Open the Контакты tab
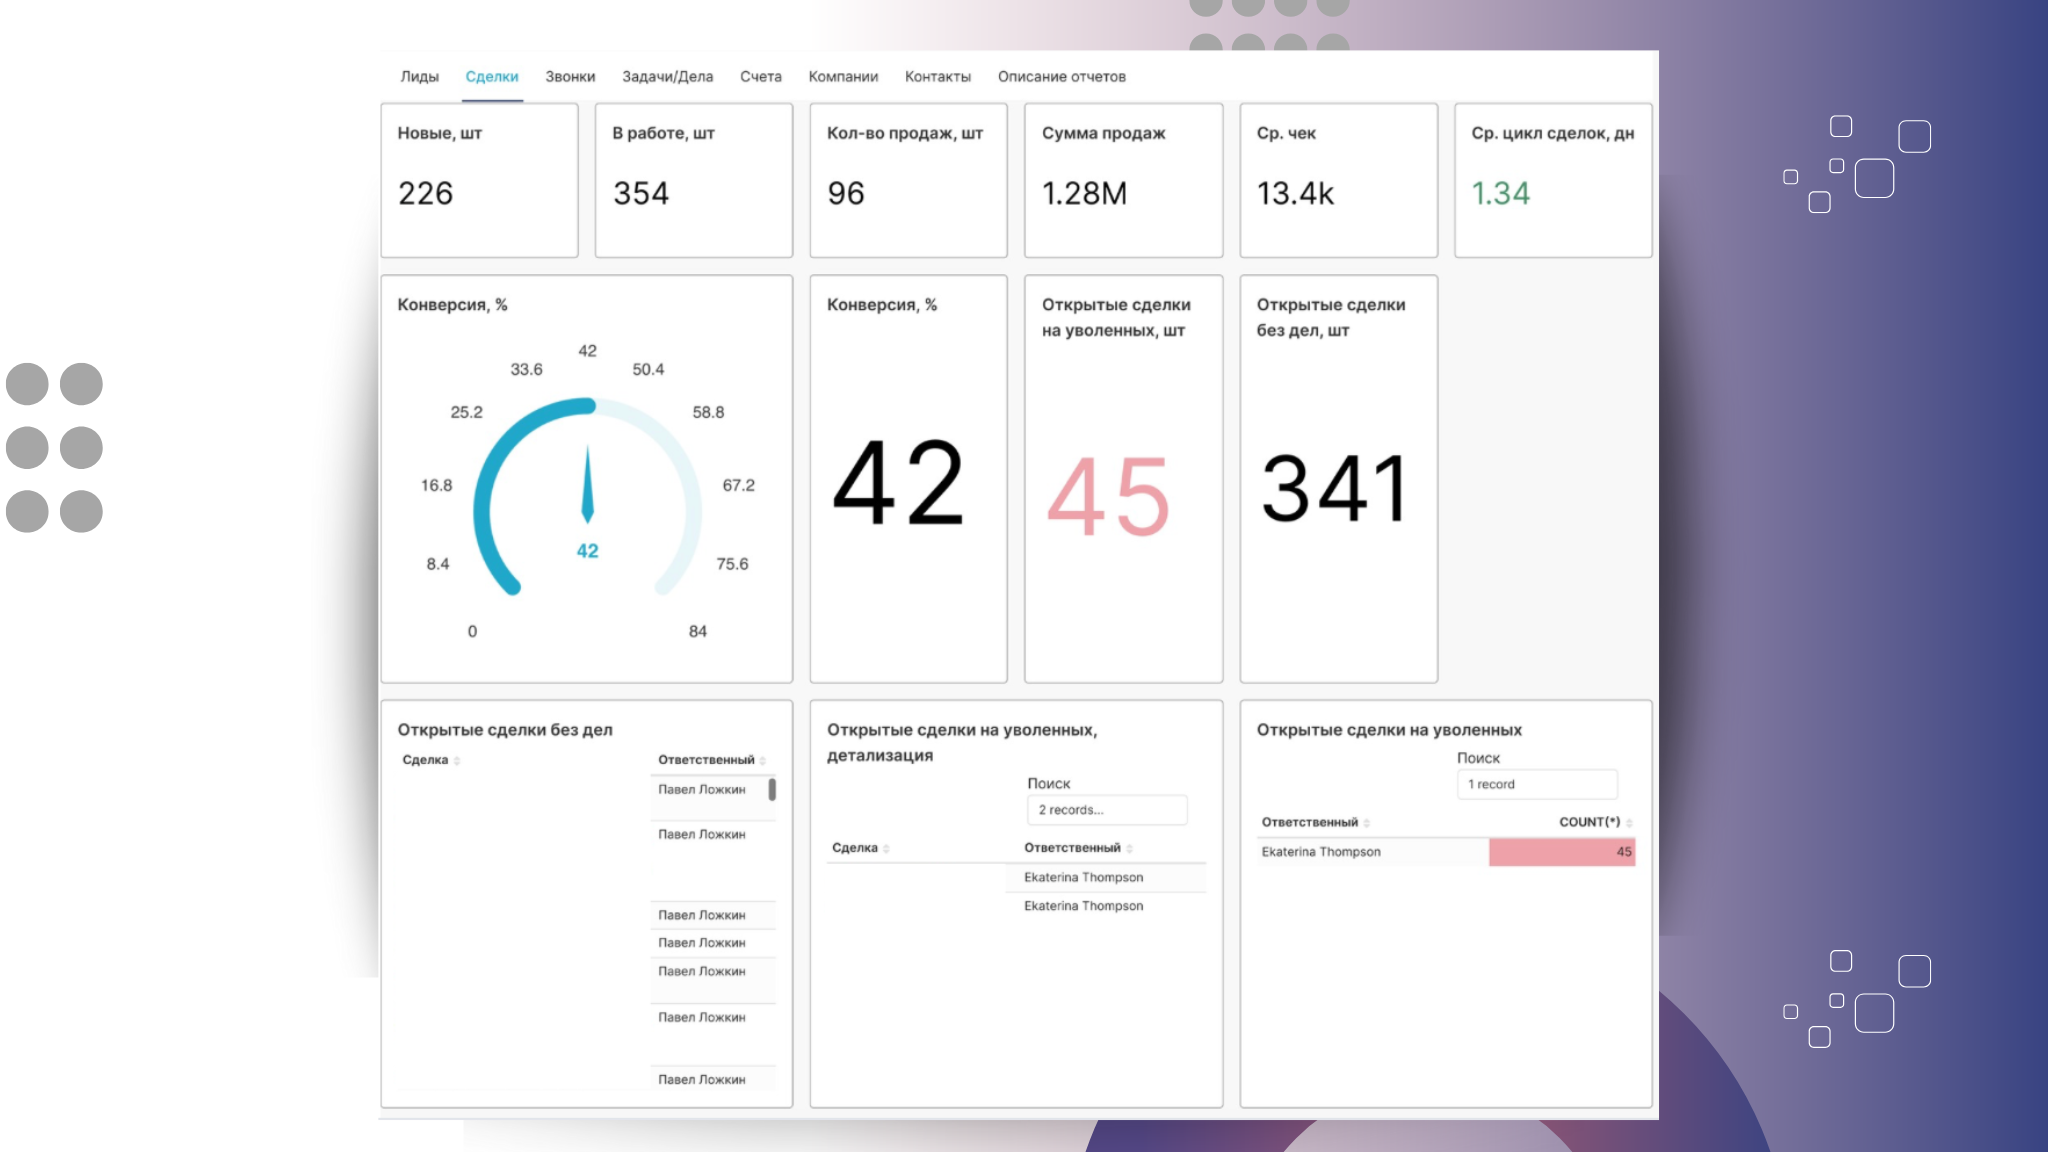This screenshot has width=2048, height=1152. (937, 77)
